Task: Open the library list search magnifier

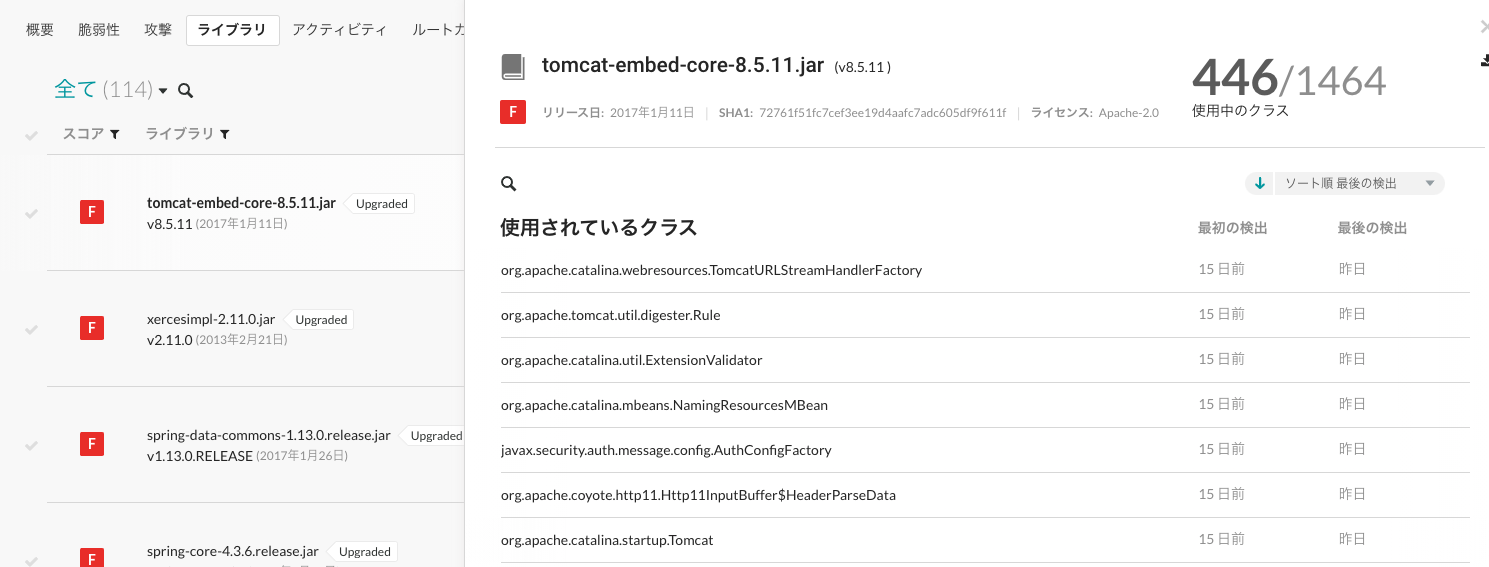Action: [x=185, y=91]
